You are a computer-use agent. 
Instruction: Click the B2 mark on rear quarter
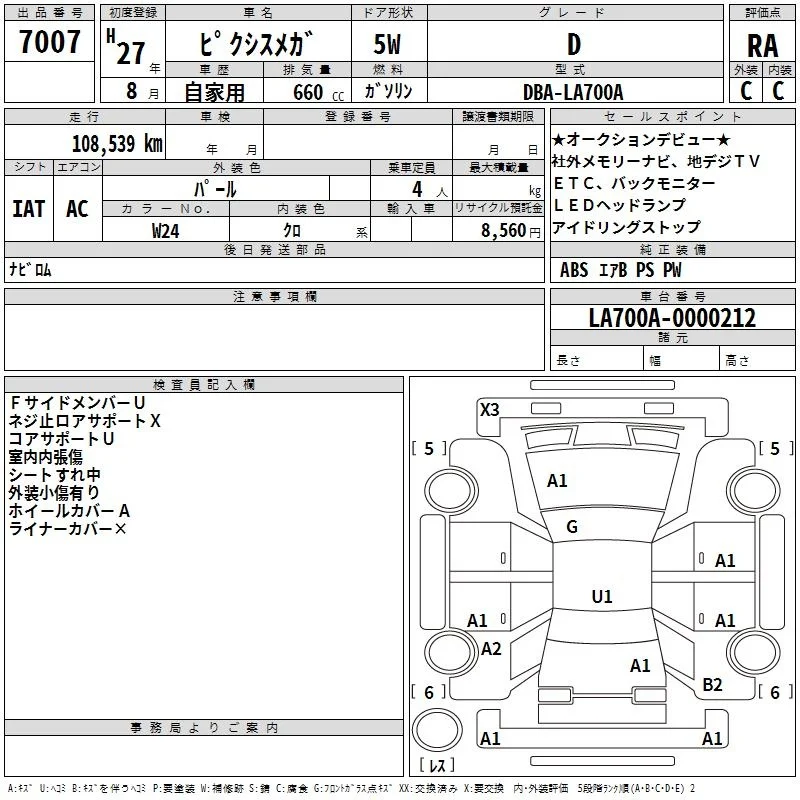click(x=712, y=685)
